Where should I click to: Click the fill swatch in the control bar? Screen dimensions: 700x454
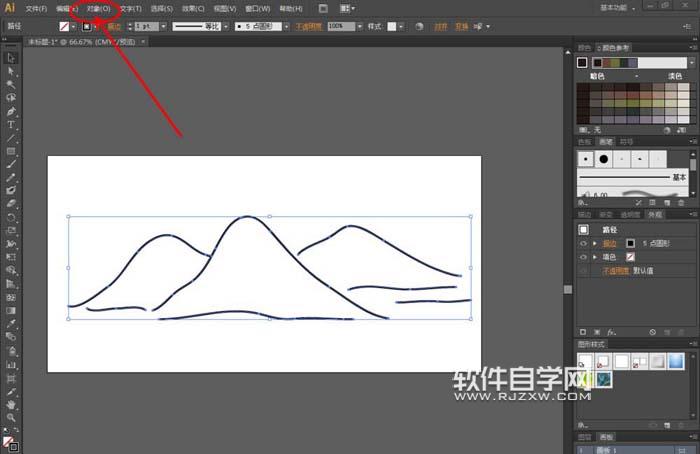tap(65, 27)
